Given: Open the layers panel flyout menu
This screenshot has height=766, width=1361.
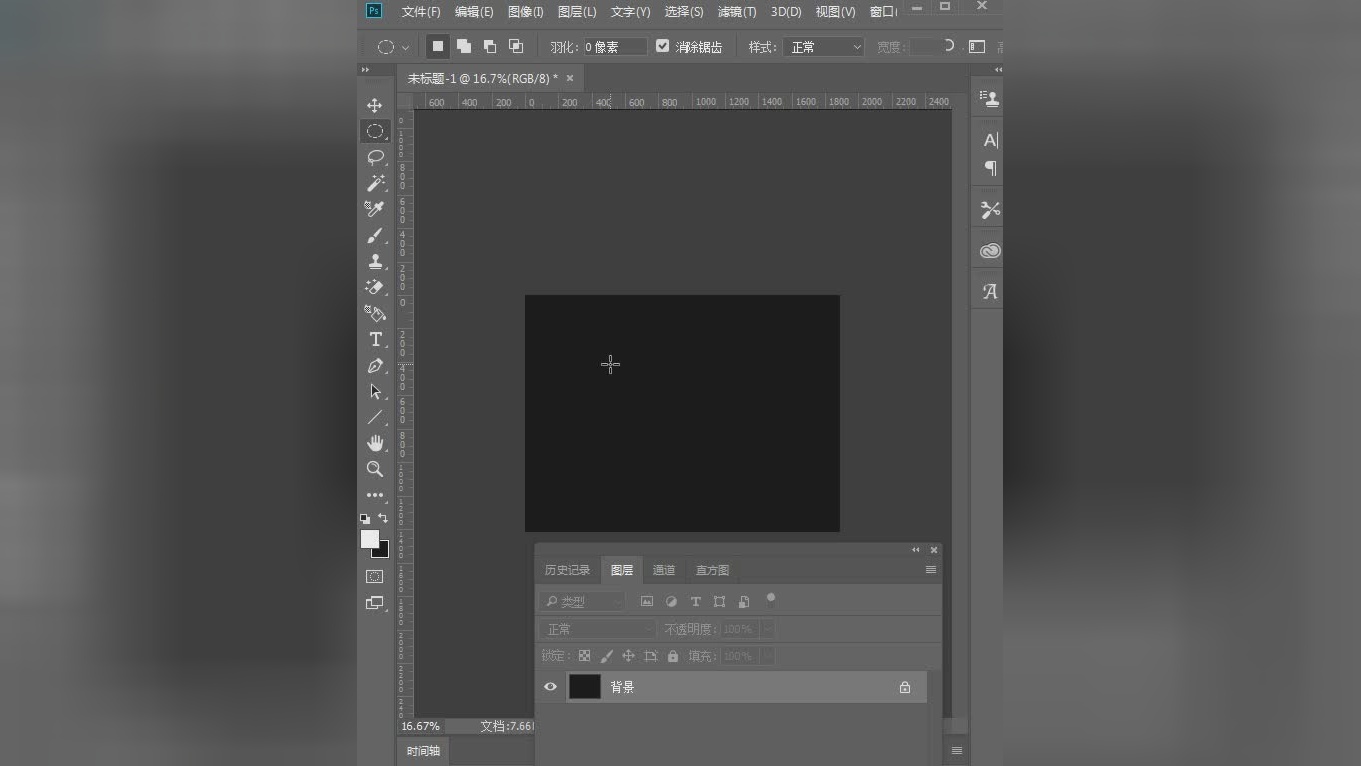Looking at the screenshot, I should (931, 570).
